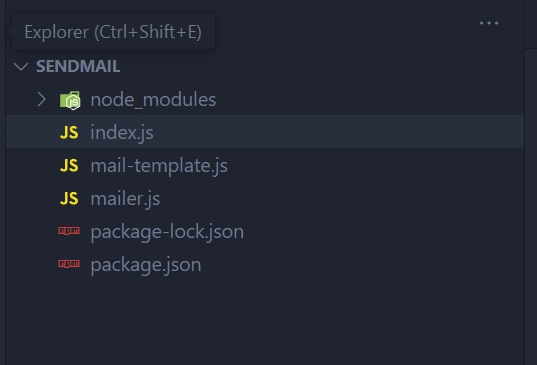Click the JS icon next to mailer.js
537x365 pixels.
pos(69,199)
